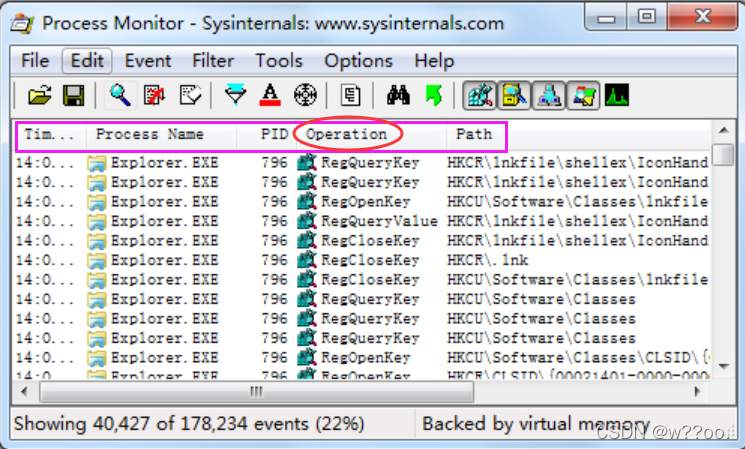
Task: Click the Process Monitor title bar icon
Action: [22, 23]
